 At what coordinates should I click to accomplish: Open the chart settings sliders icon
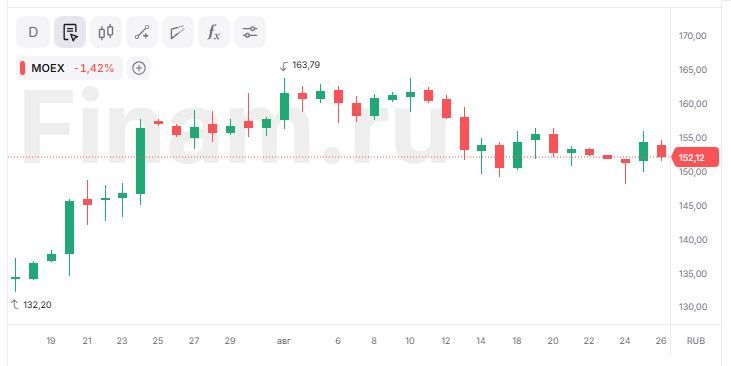[250, 32]
